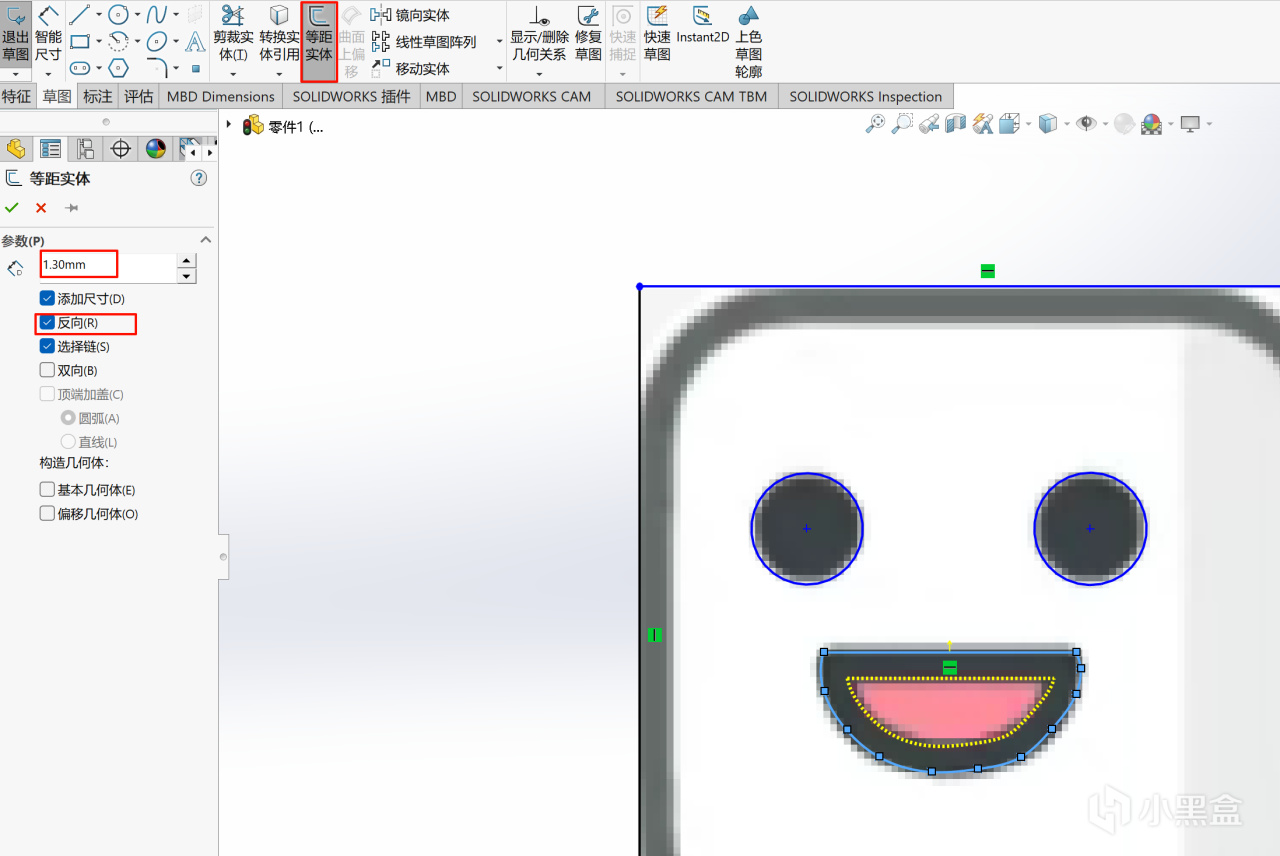Click the zoom to fit magnifier icon

[x=875, y=124]
